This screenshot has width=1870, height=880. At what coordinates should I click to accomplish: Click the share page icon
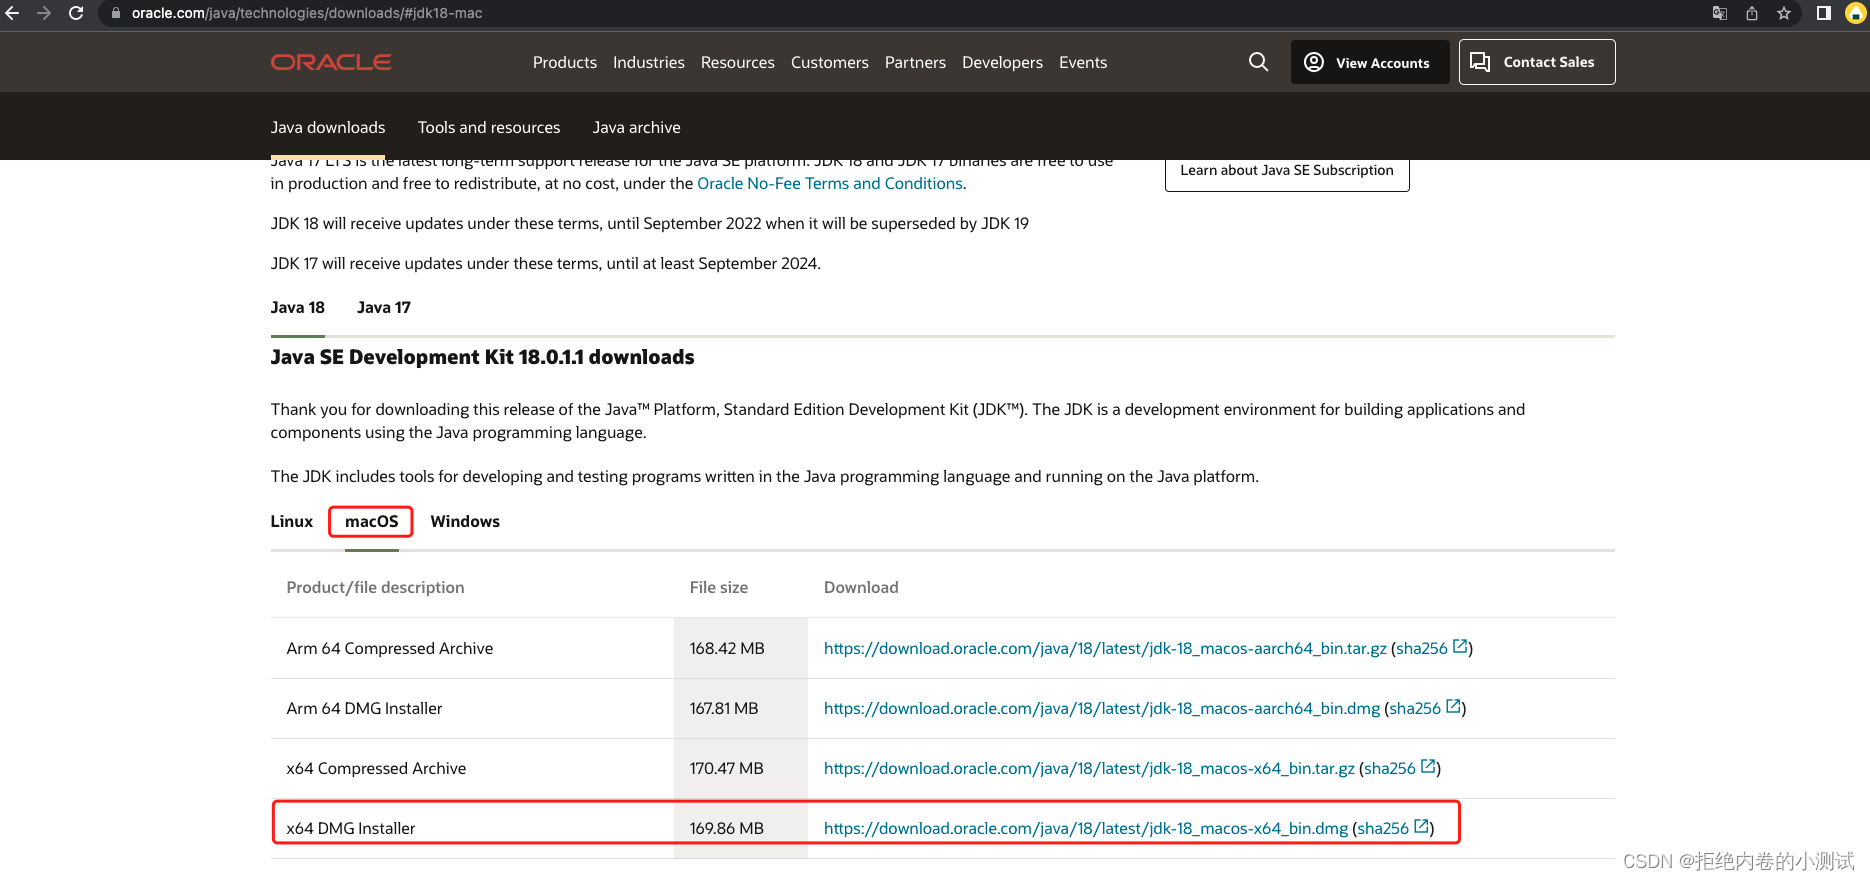coord(1752,13)
